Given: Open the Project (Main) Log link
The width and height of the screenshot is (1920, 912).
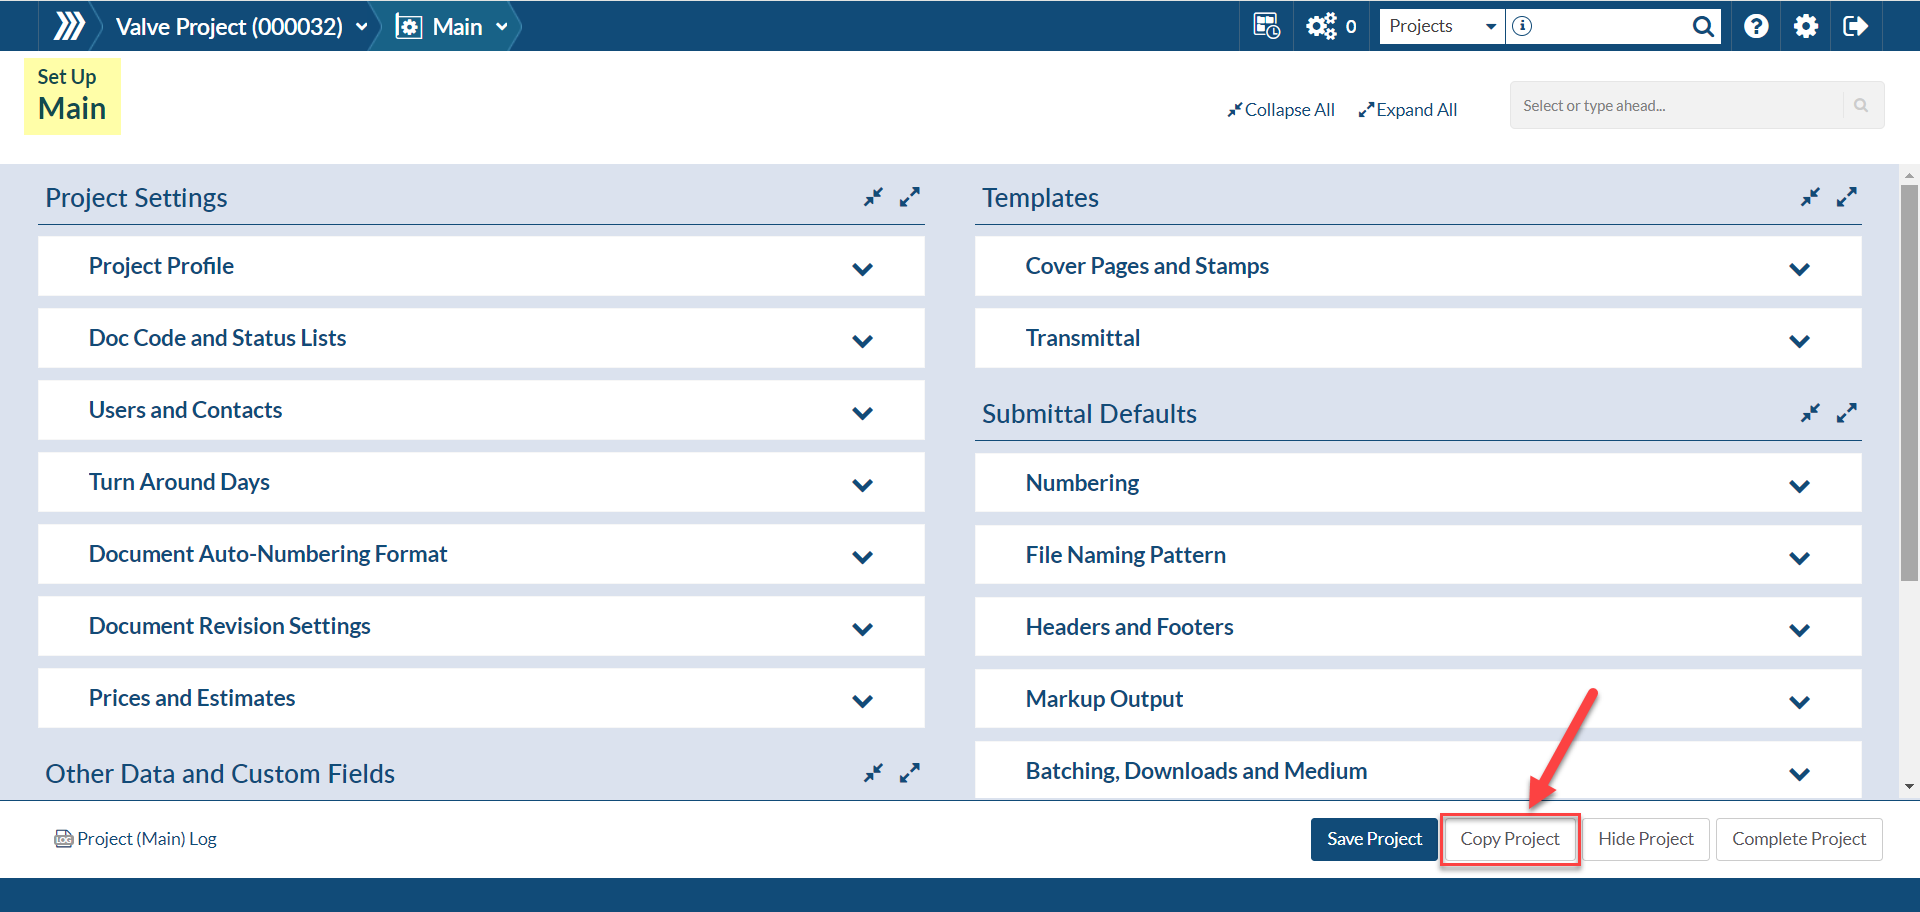Looking at the screenshot, I should (x=136, y=839).
